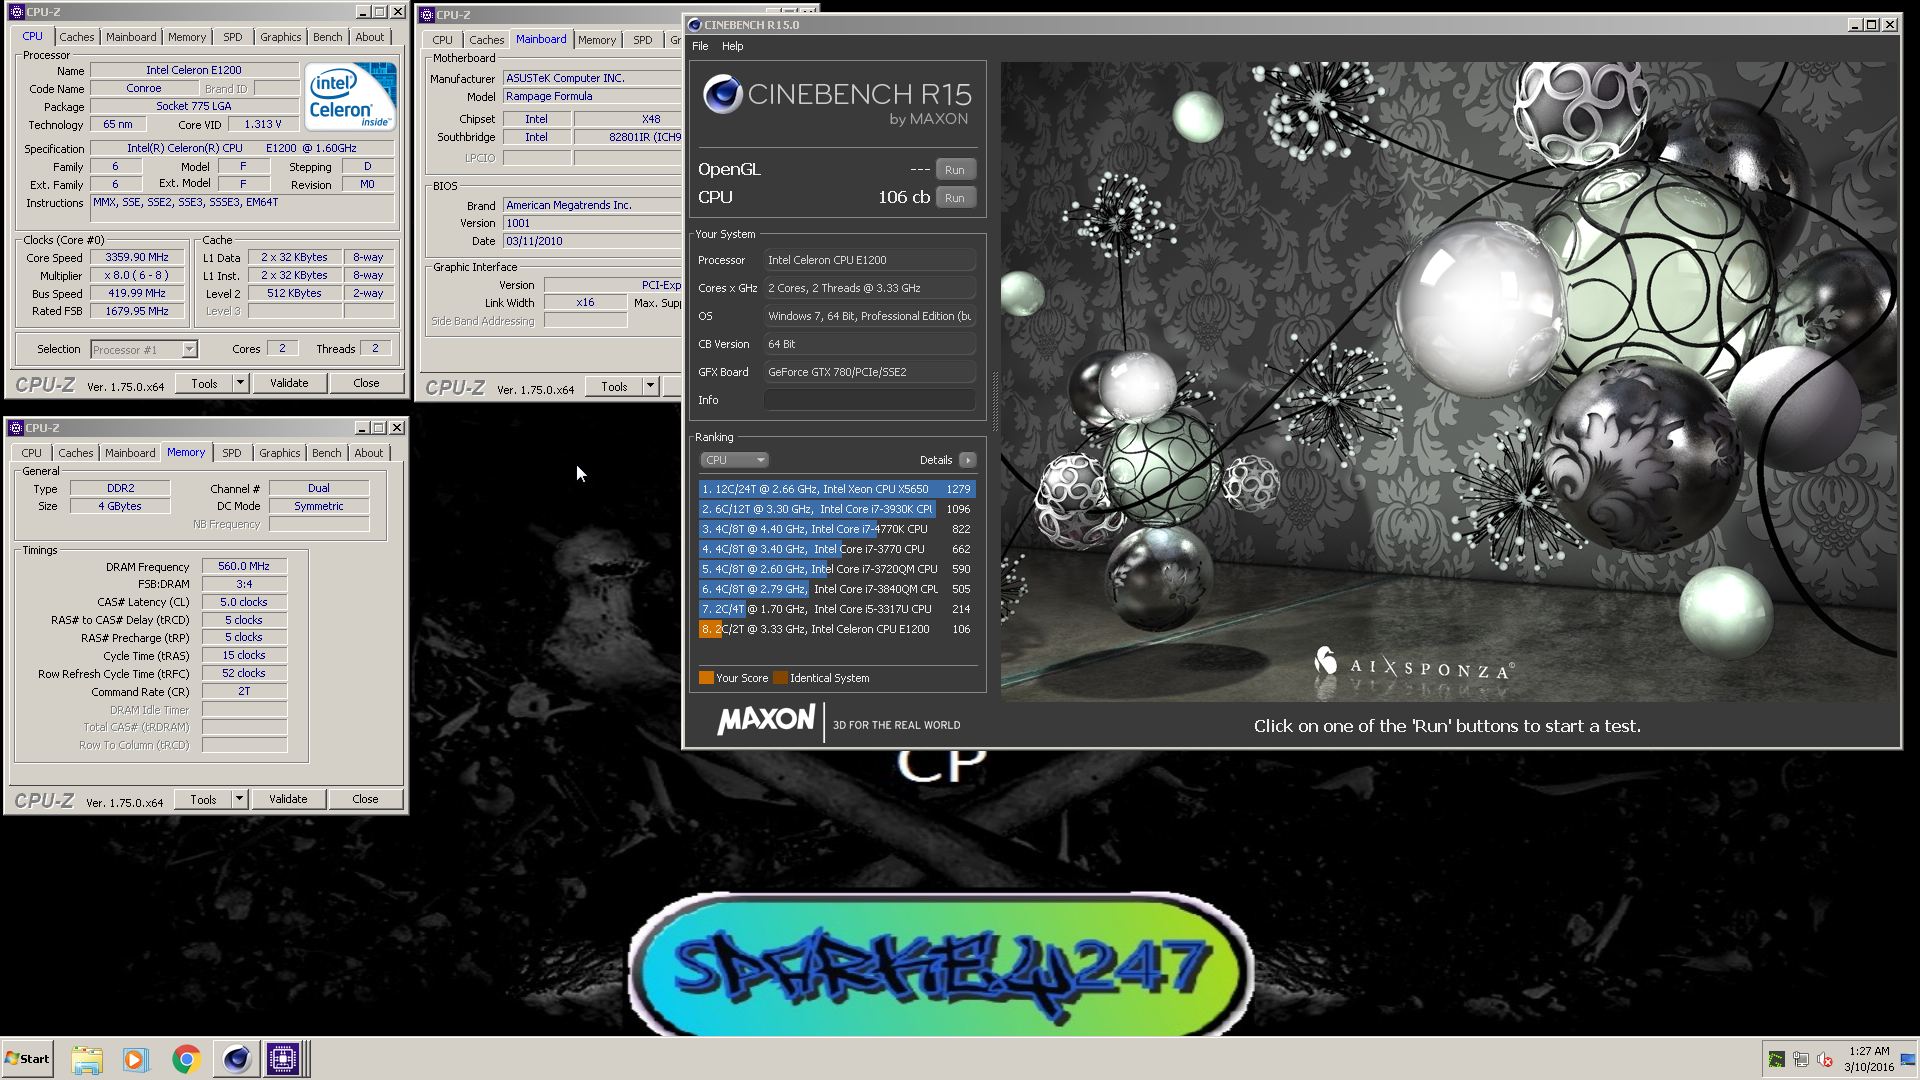The height and width of the screenshot is (1080, 1920).
Task: Click the Identical System legend swatch
Action: [x=780, y=678]
